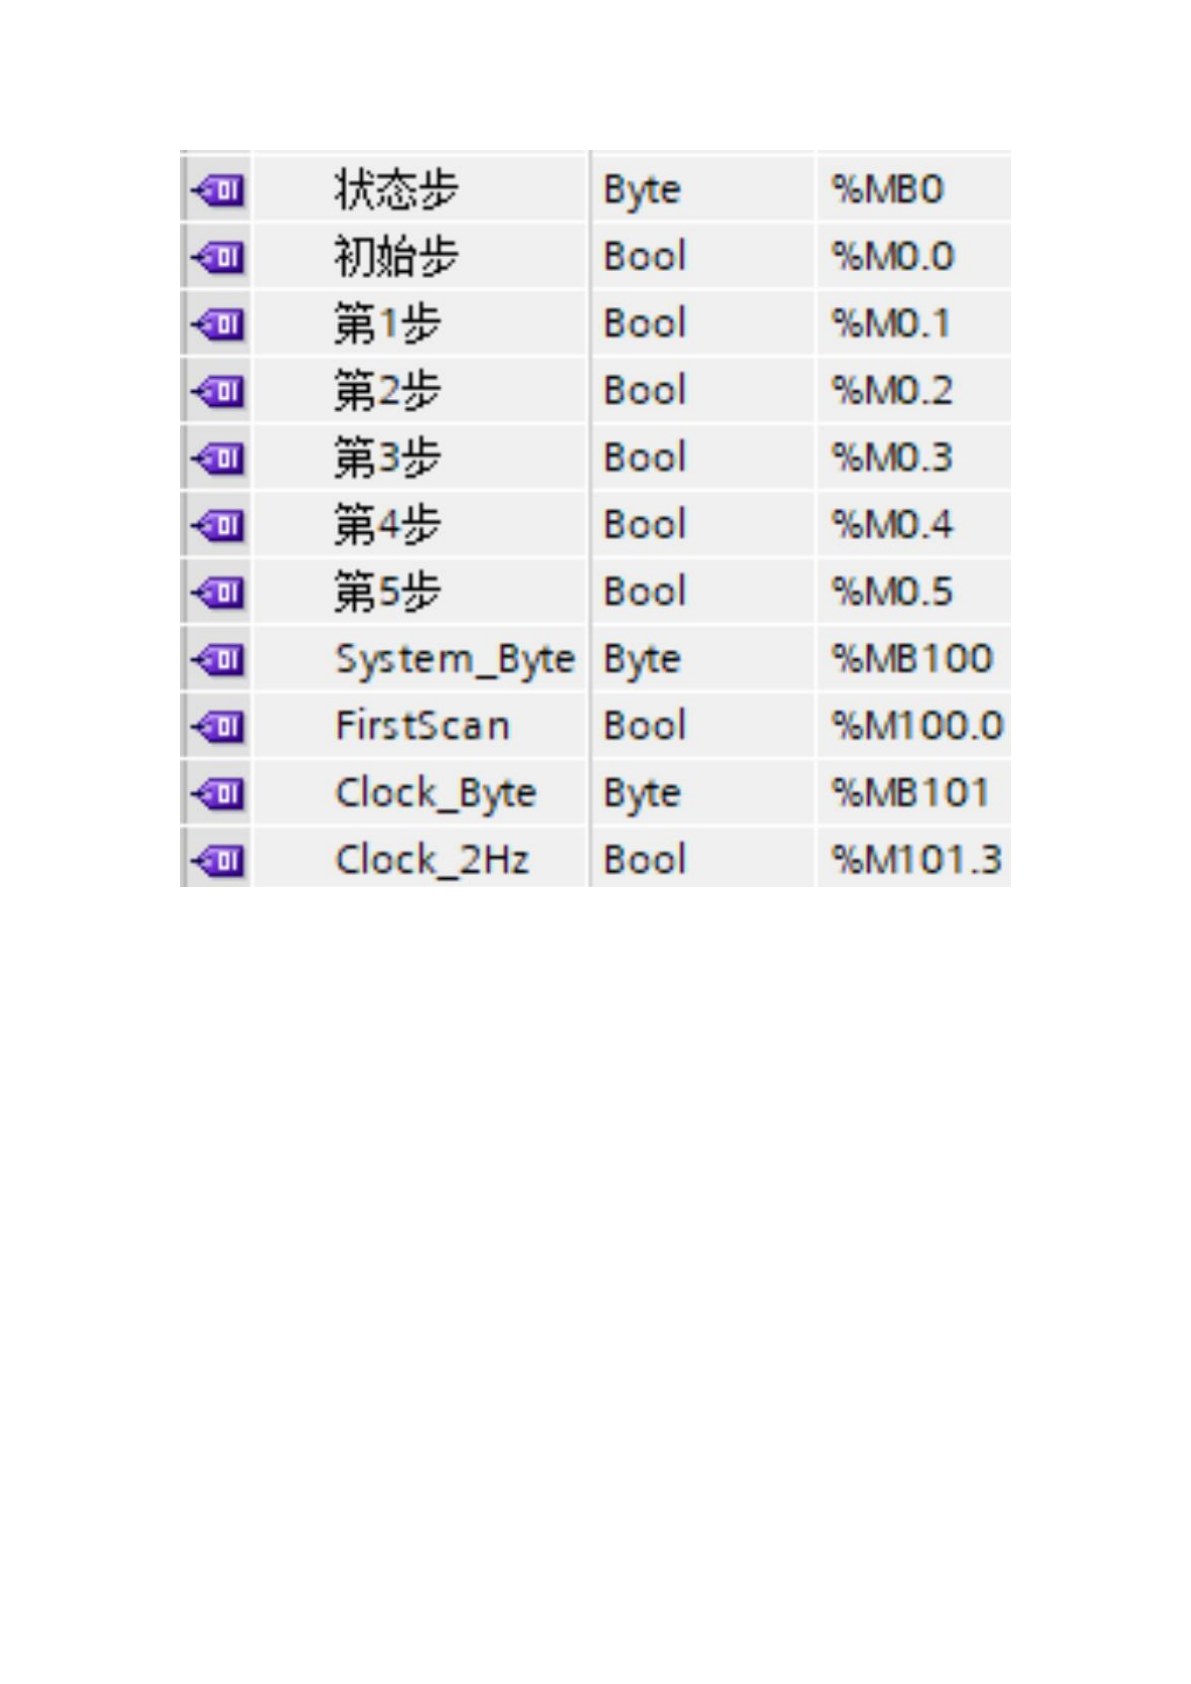
Task: Select the tag name 第2步
Action: 388,391
